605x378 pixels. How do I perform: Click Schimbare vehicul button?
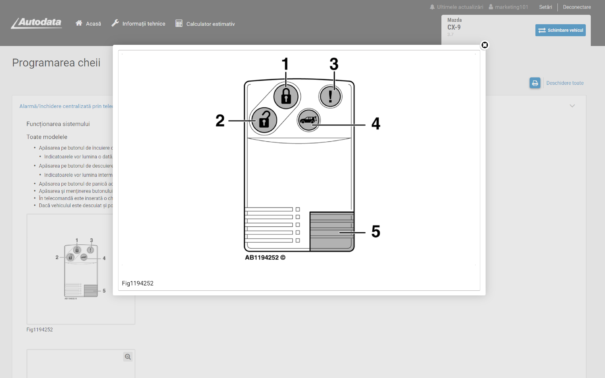tap(560, 30)
